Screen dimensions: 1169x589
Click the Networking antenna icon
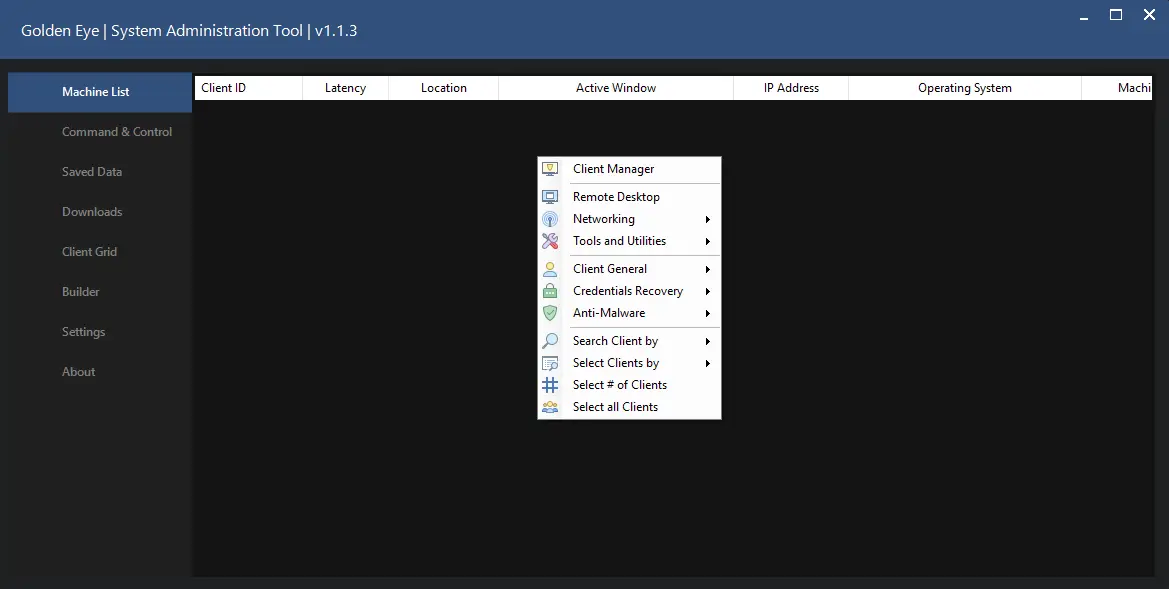click(550, 219)
